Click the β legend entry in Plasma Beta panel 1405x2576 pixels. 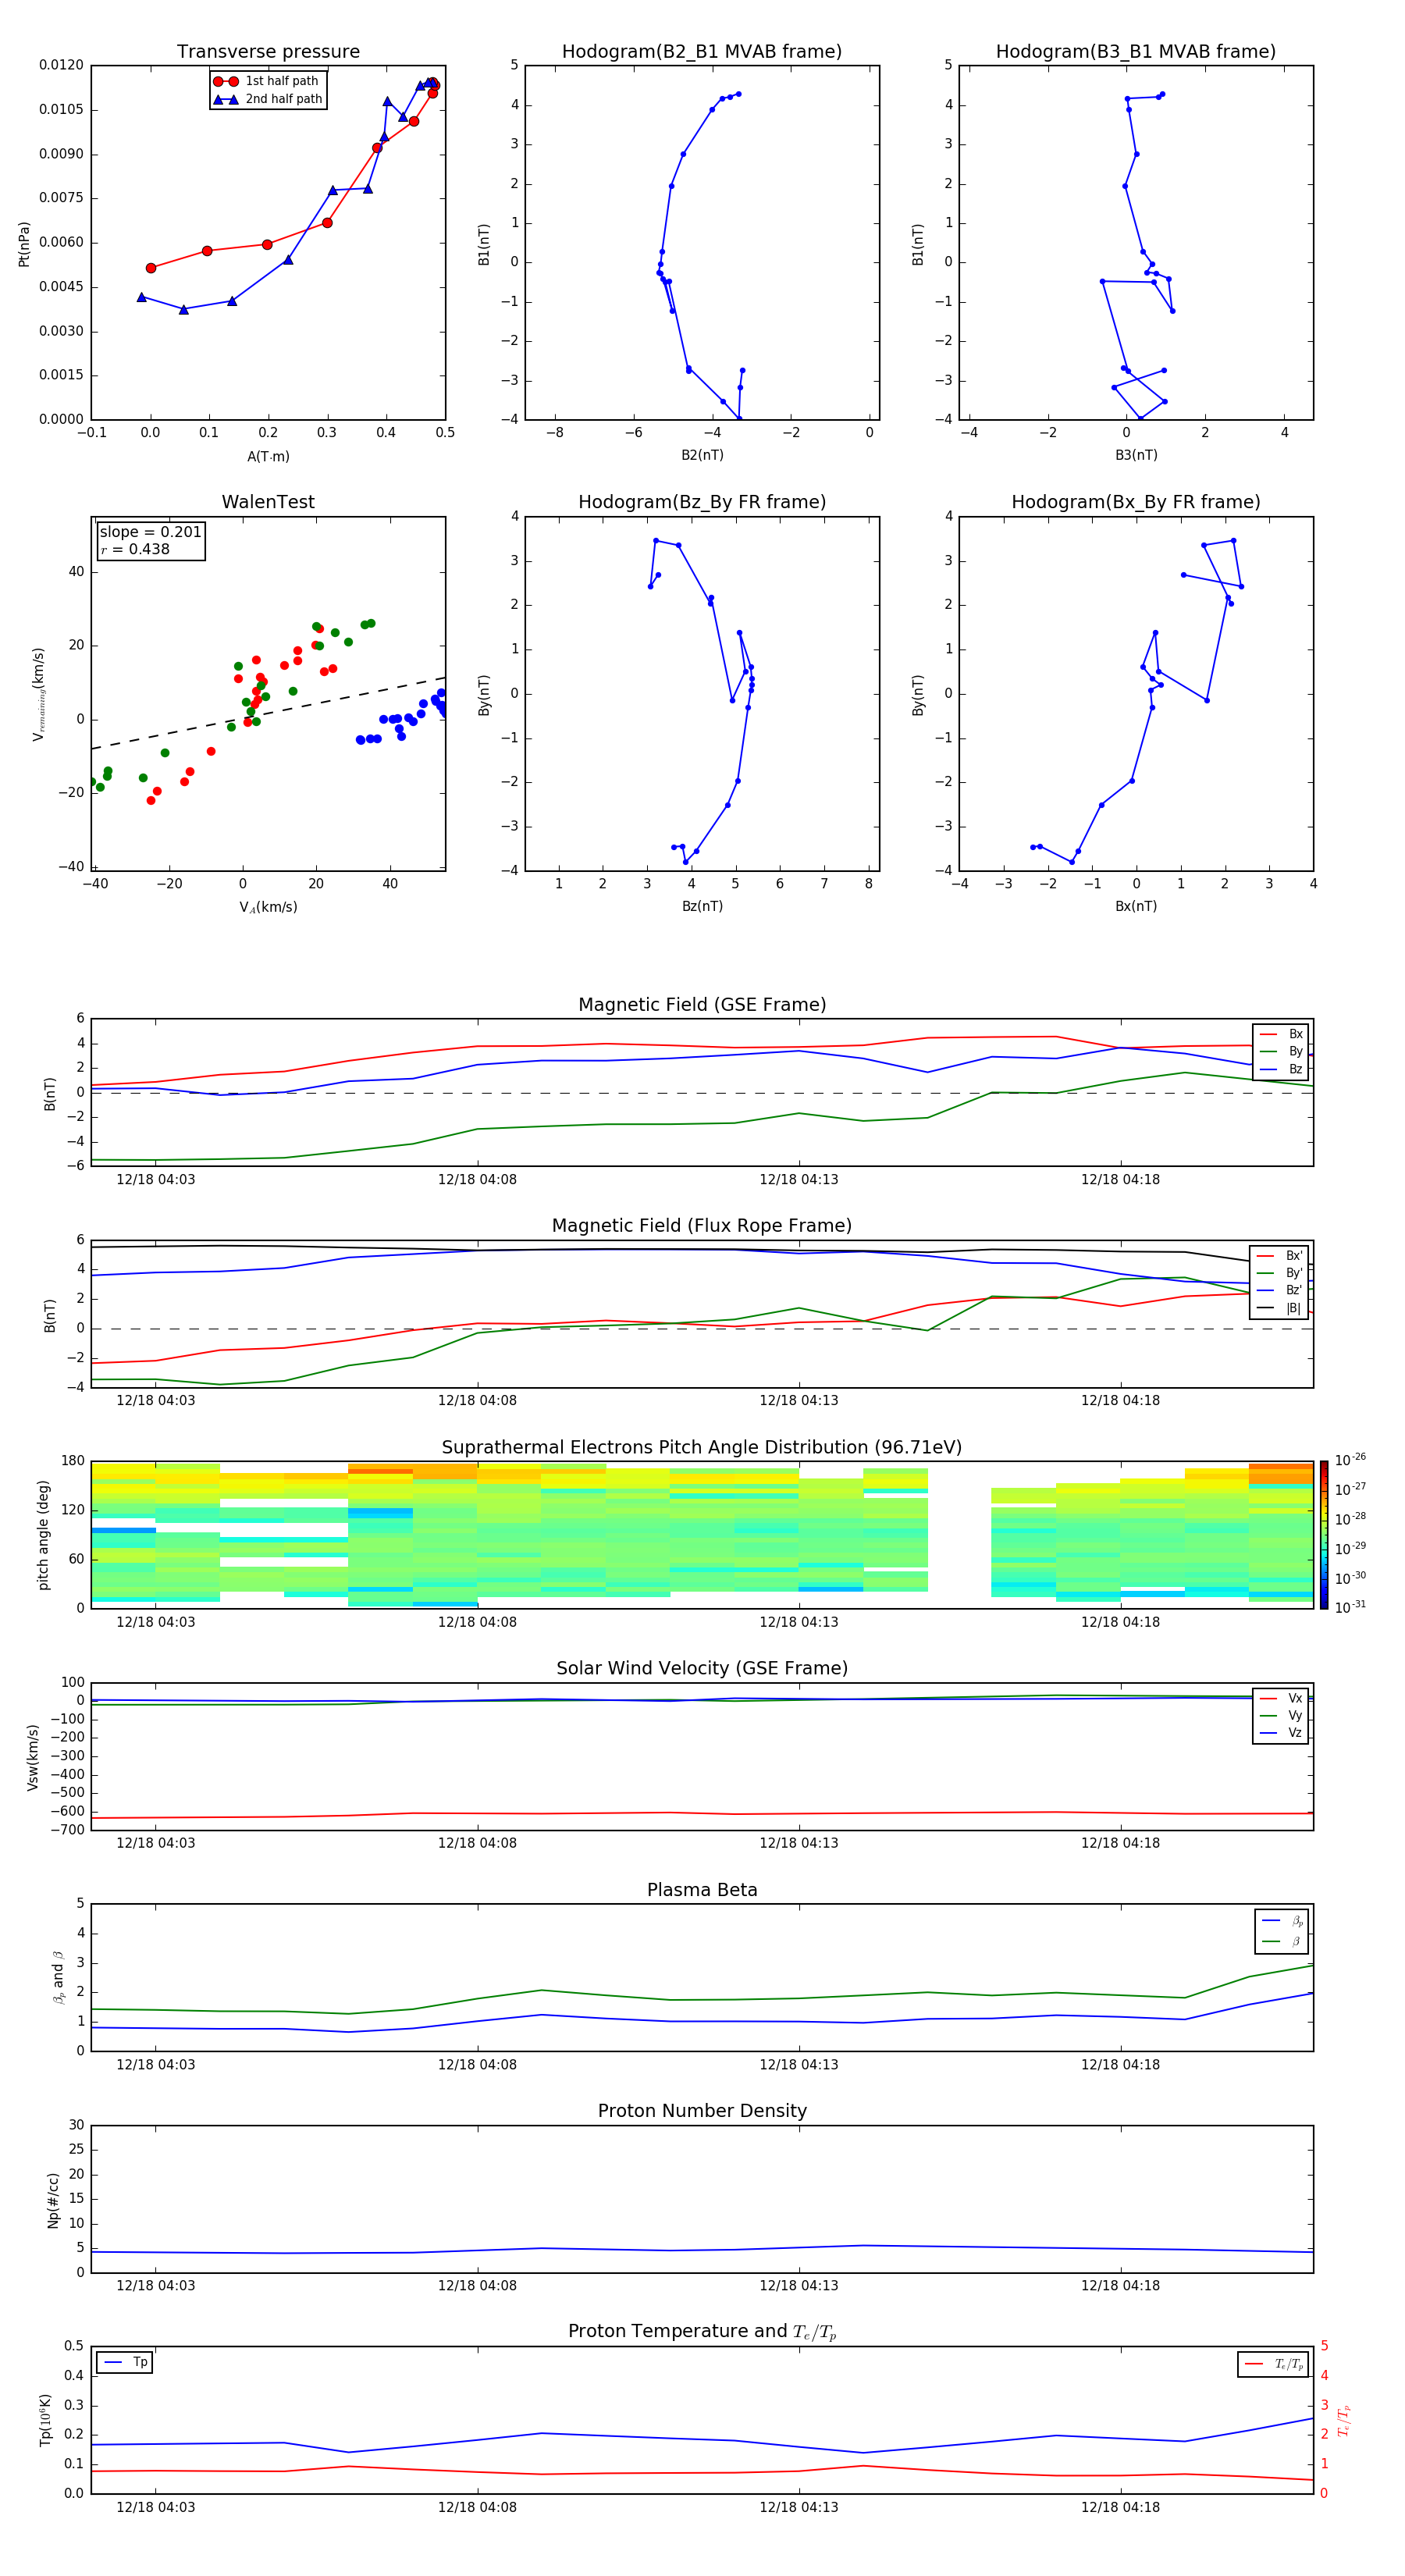[1282, 1941]
